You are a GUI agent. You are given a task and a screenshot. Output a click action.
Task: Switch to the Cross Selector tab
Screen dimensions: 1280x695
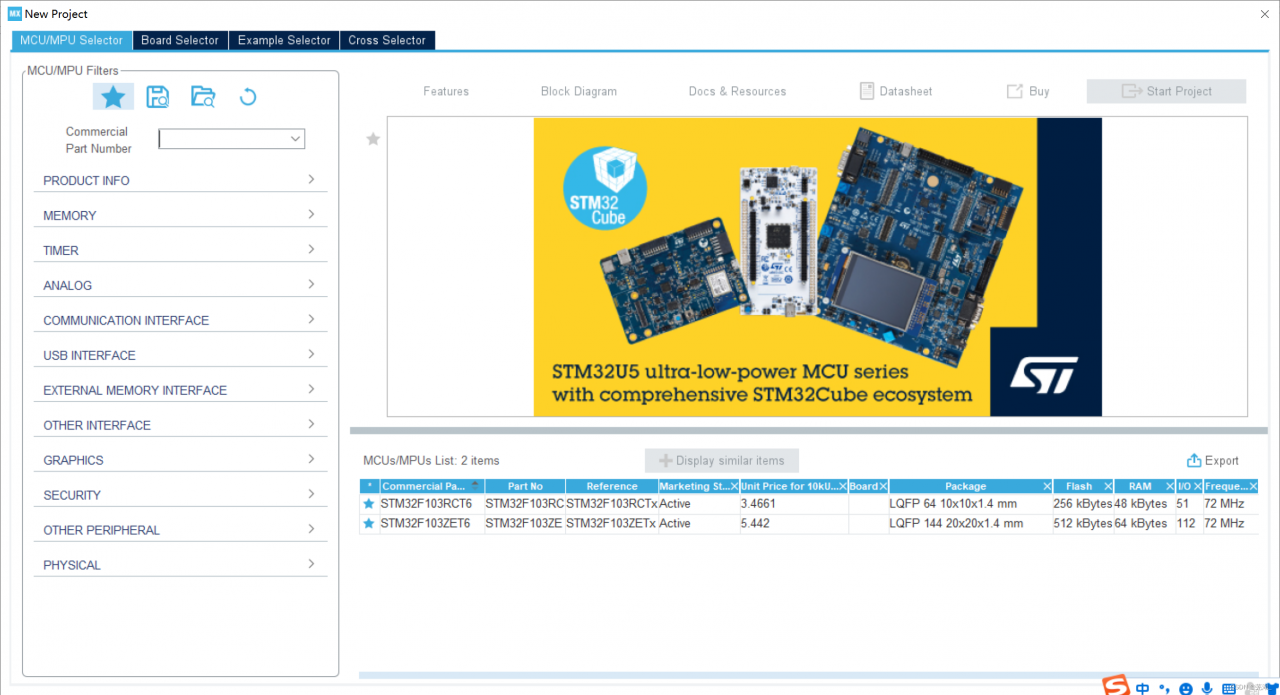[x=387, y=40]
